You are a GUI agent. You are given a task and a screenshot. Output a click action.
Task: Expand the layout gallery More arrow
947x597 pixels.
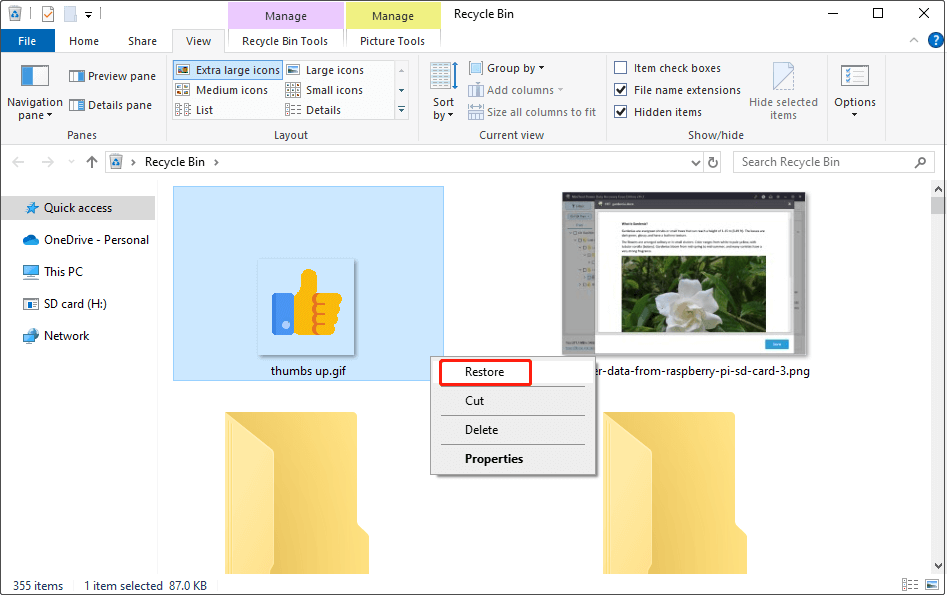[402, 110]
